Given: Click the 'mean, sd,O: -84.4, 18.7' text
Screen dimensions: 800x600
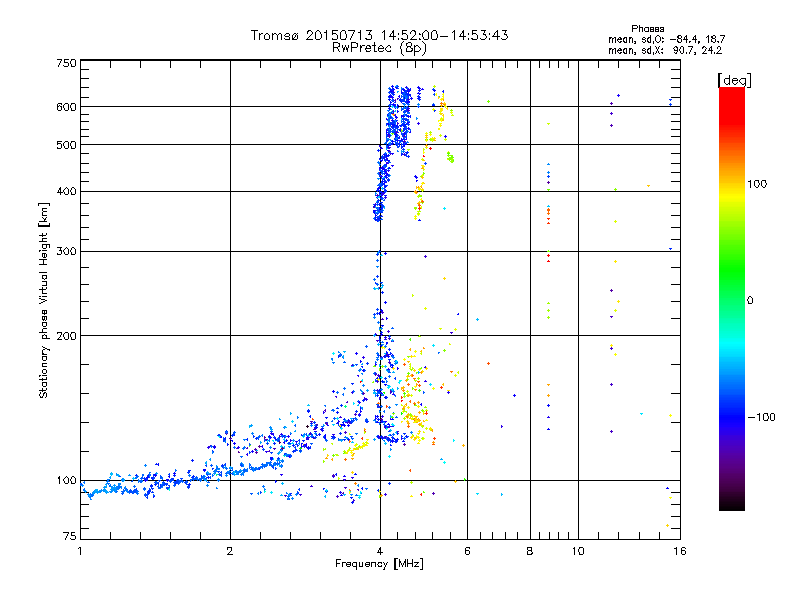Looking at the screenshot, I should click(x=666, y=39).
